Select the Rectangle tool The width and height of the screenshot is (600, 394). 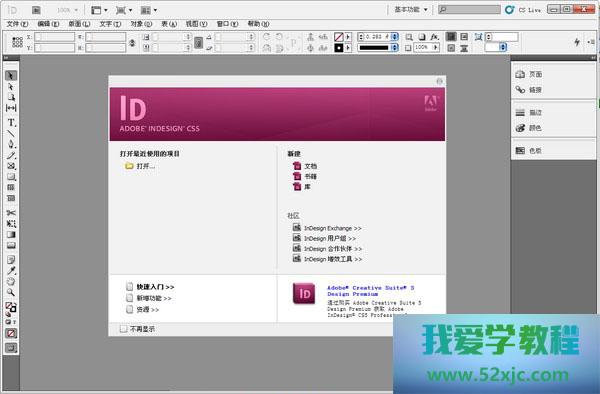pyautogui.click(x=11, y=177)
